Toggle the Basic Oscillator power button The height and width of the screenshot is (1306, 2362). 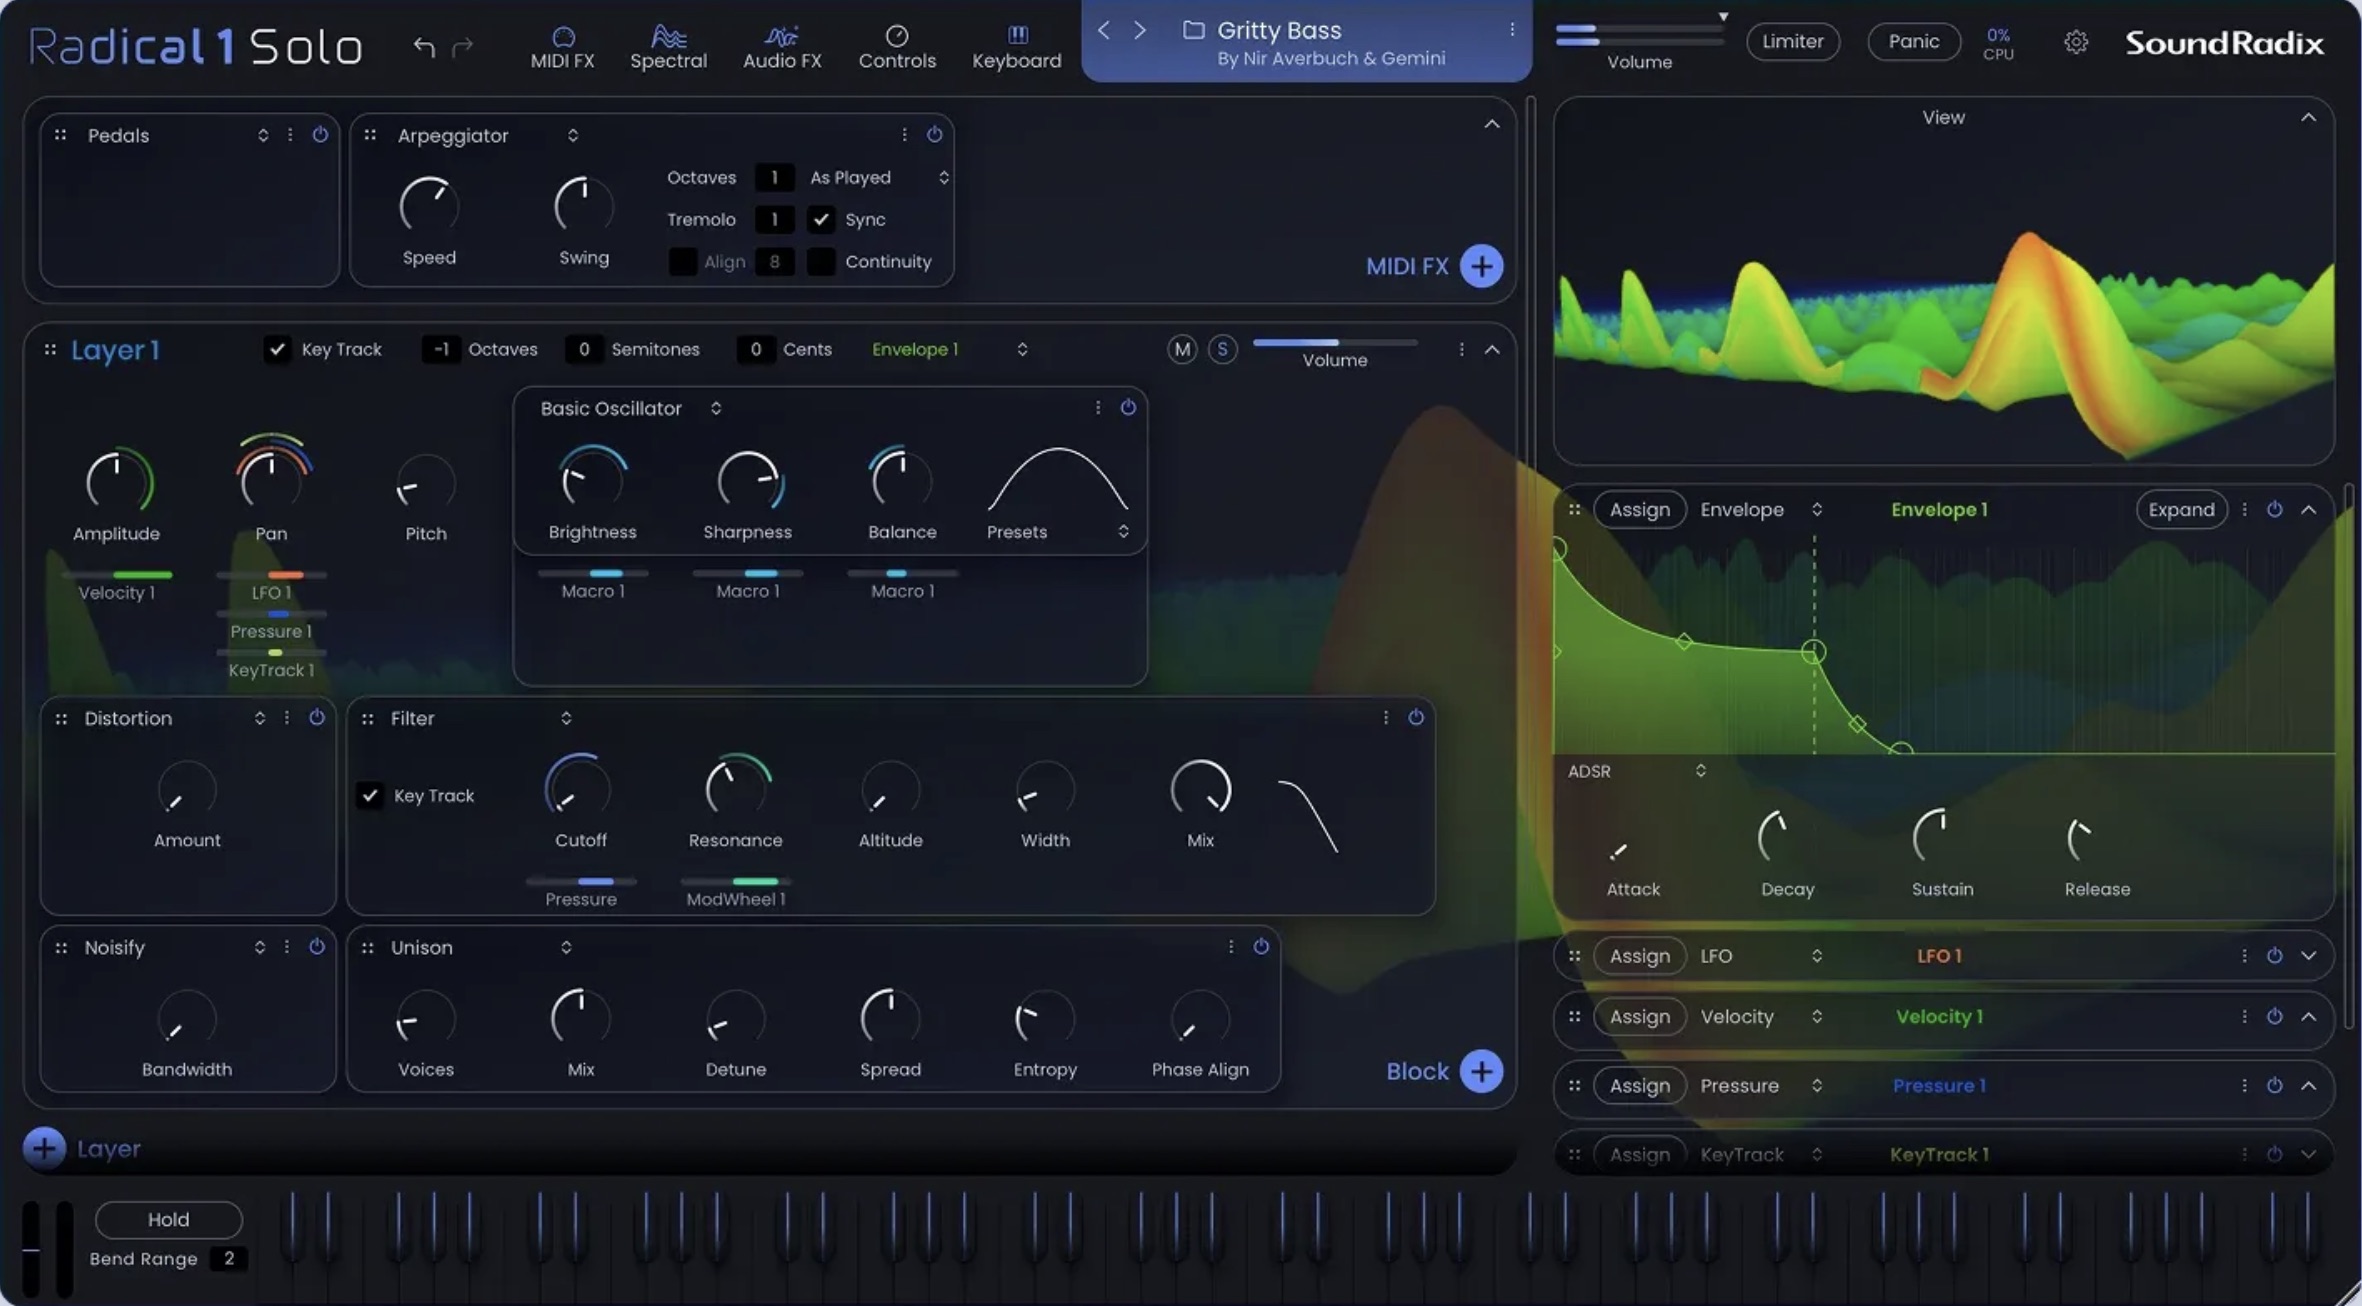pyautogui.click(x=1128, y=407)
